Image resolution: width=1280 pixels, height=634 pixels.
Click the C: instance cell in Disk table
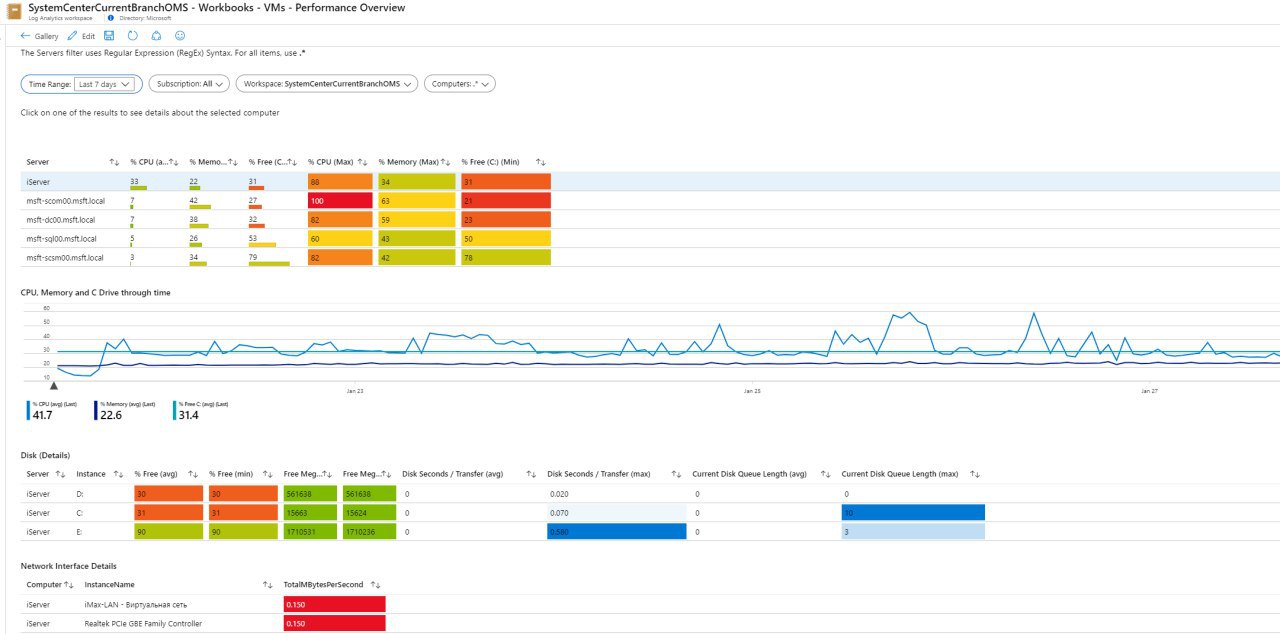coord(80,513)
